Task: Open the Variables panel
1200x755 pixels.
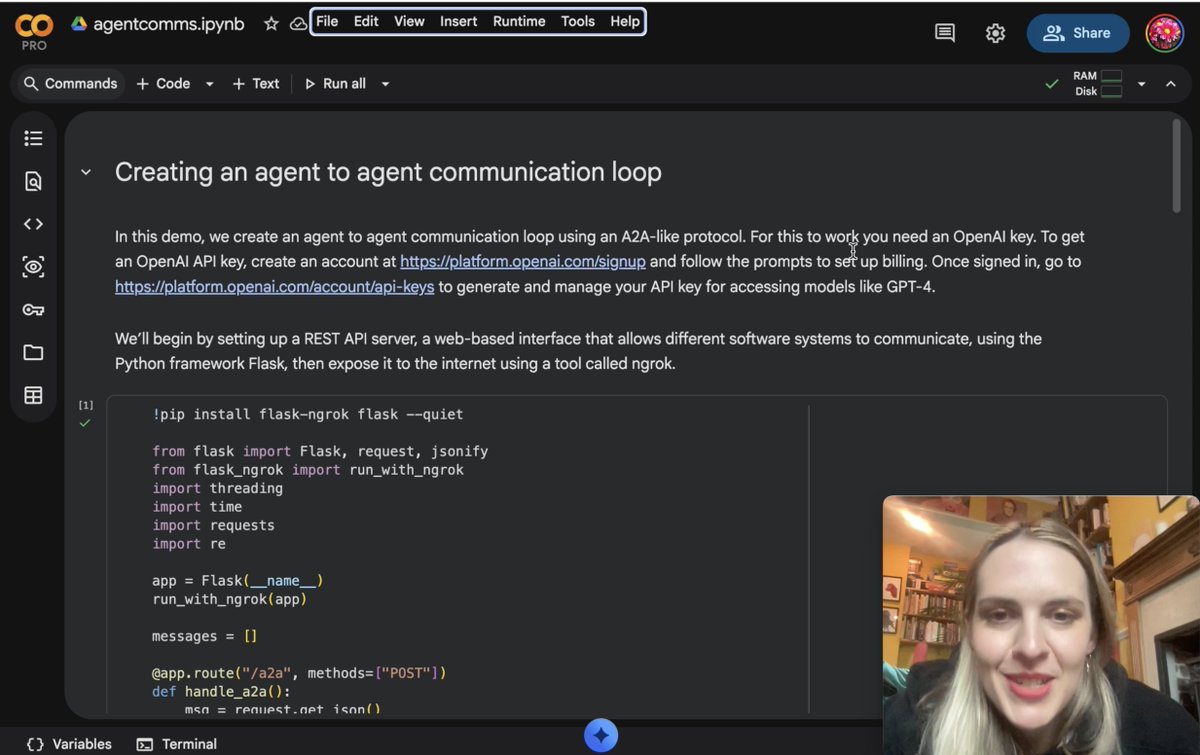Action: (x=69, y=744)
